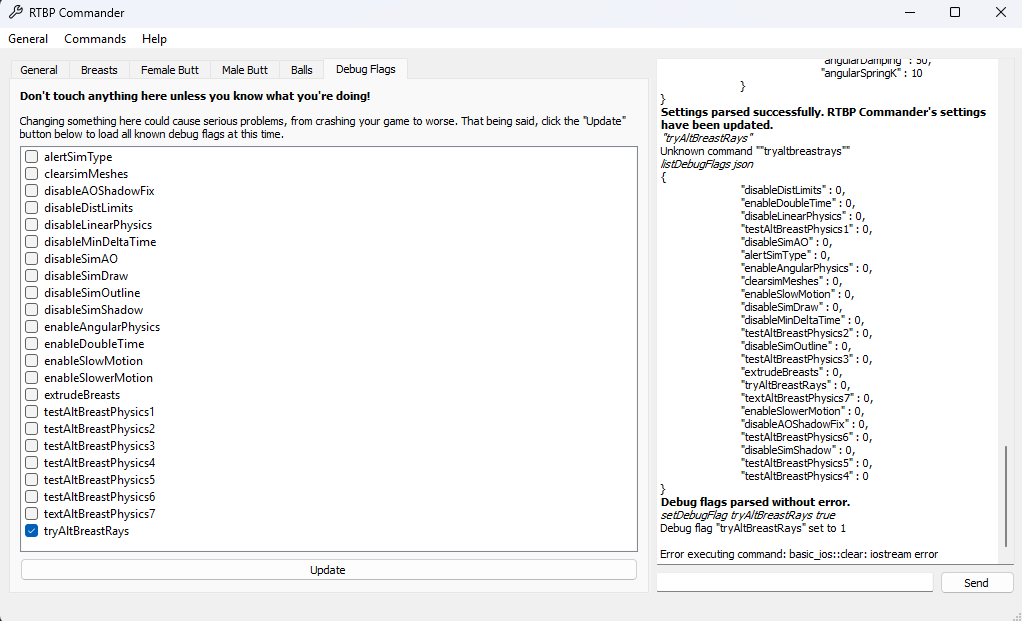This screenshot has width=1022, height=621.
Task: Switch to the Breasts tab
Action: click(99, 70)
